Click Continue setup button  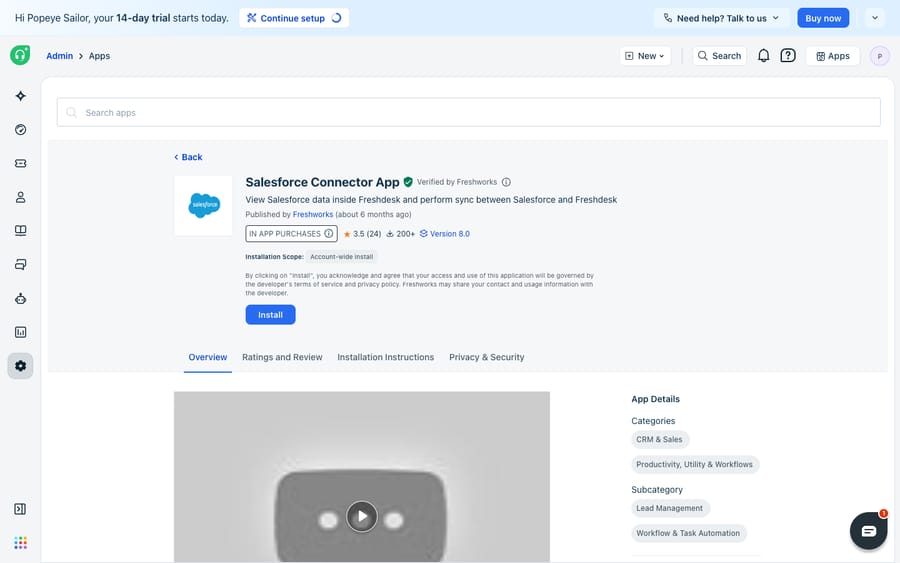pyautogui.click(x=294, y=18)
